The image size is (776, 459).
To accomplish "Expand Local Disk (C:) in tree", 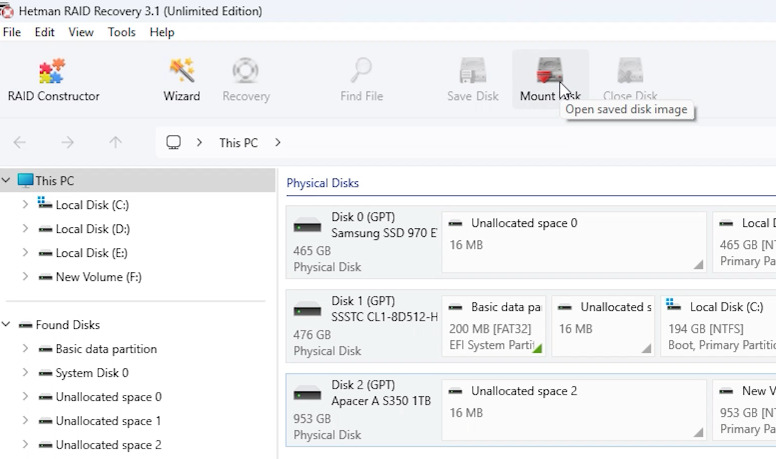I will 25,204.
